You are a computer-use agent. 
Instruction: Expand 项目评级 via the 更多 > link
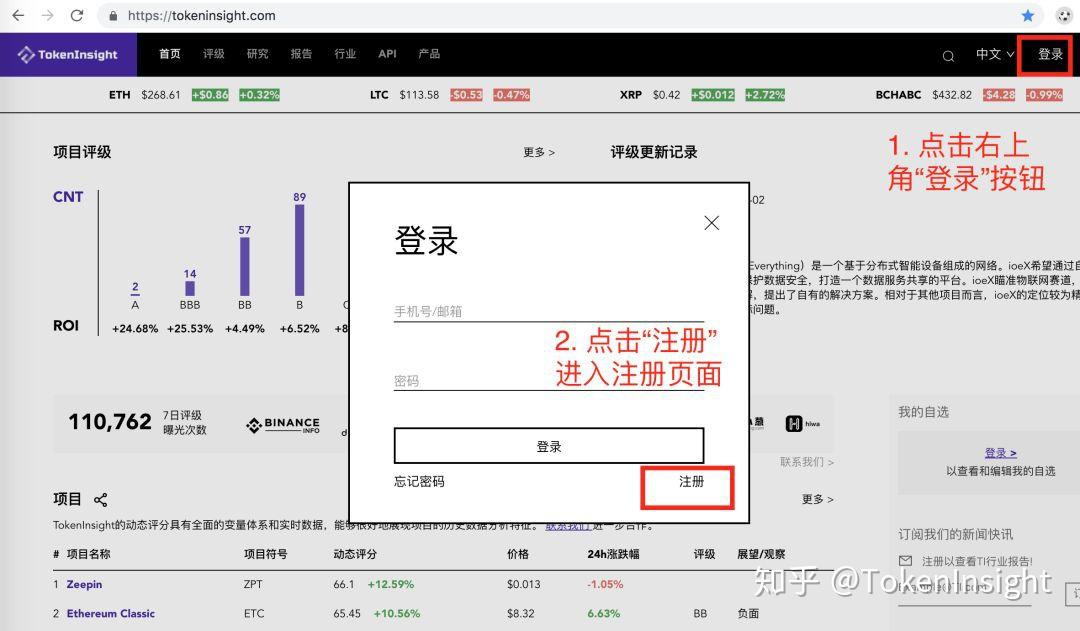pyautogui.click(x=538, y=151)
